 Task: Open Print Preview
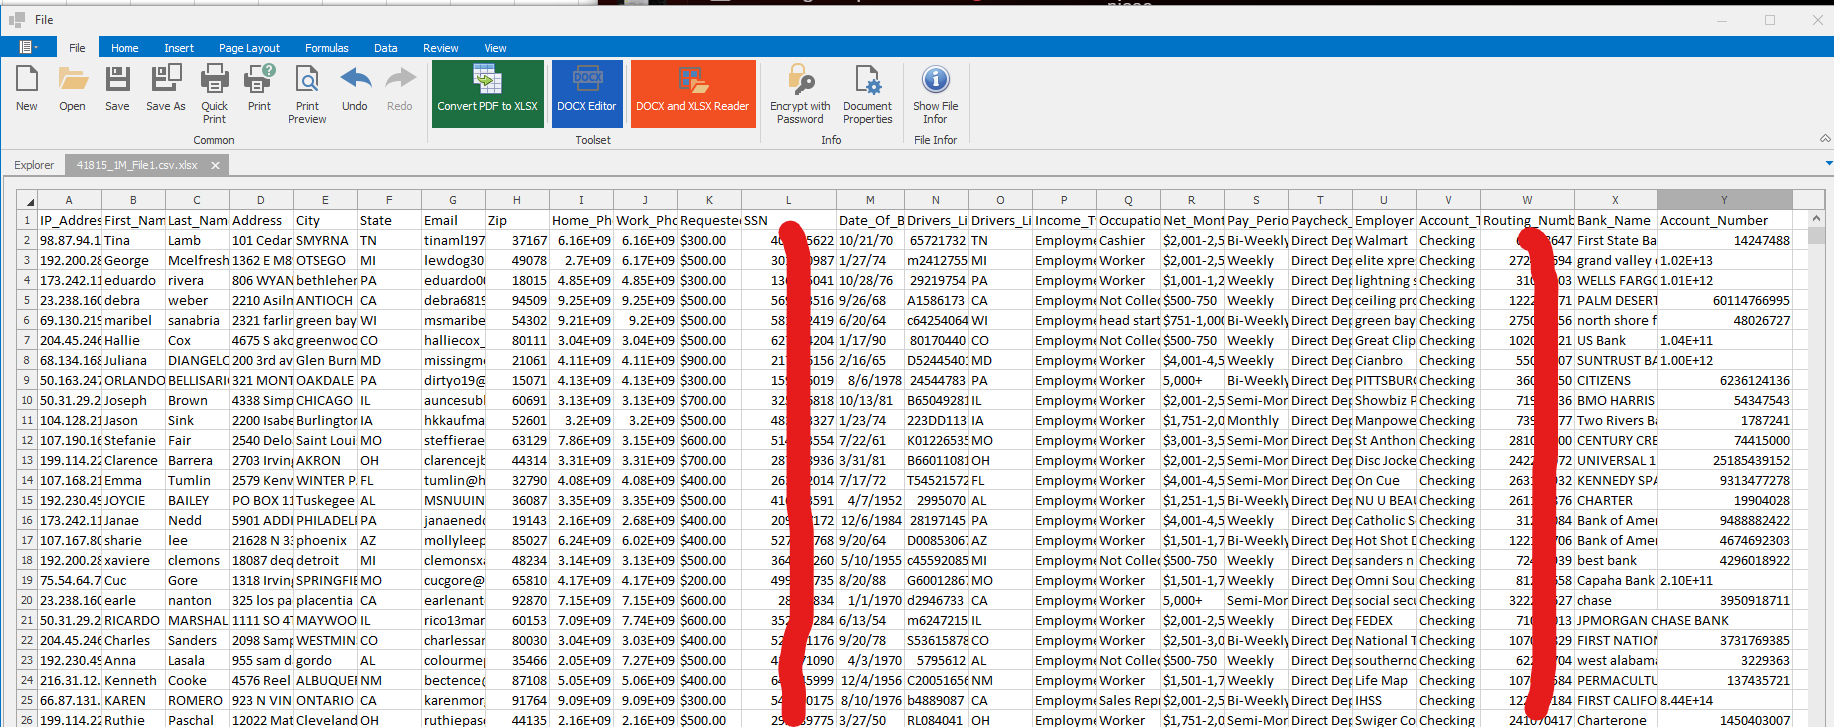point(307,92)
